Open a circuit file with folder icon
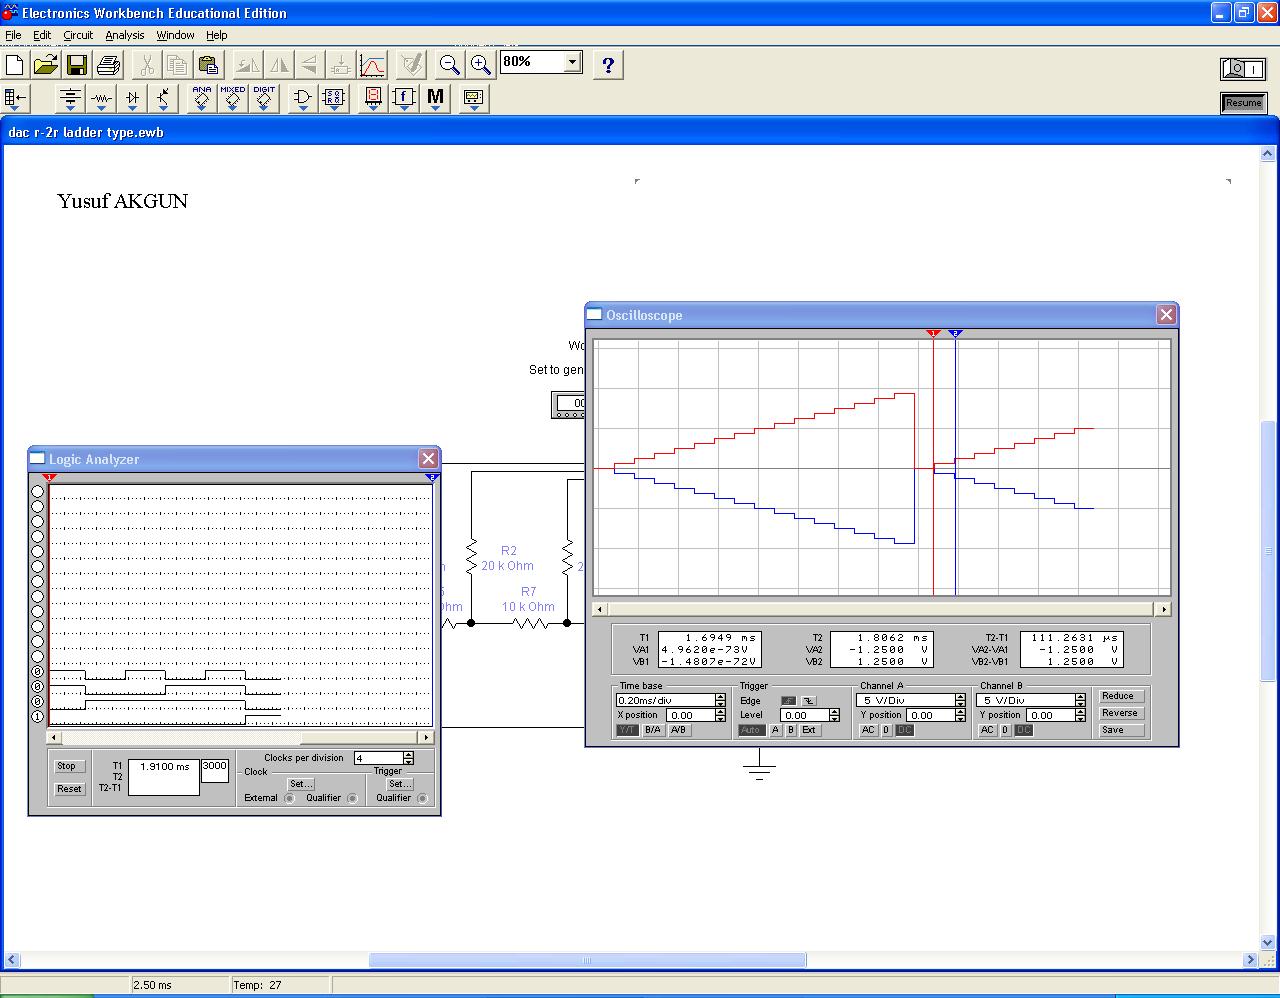The height and width of the screenshot is (998, 1280). pyautogui.click(x=46, y=65)
